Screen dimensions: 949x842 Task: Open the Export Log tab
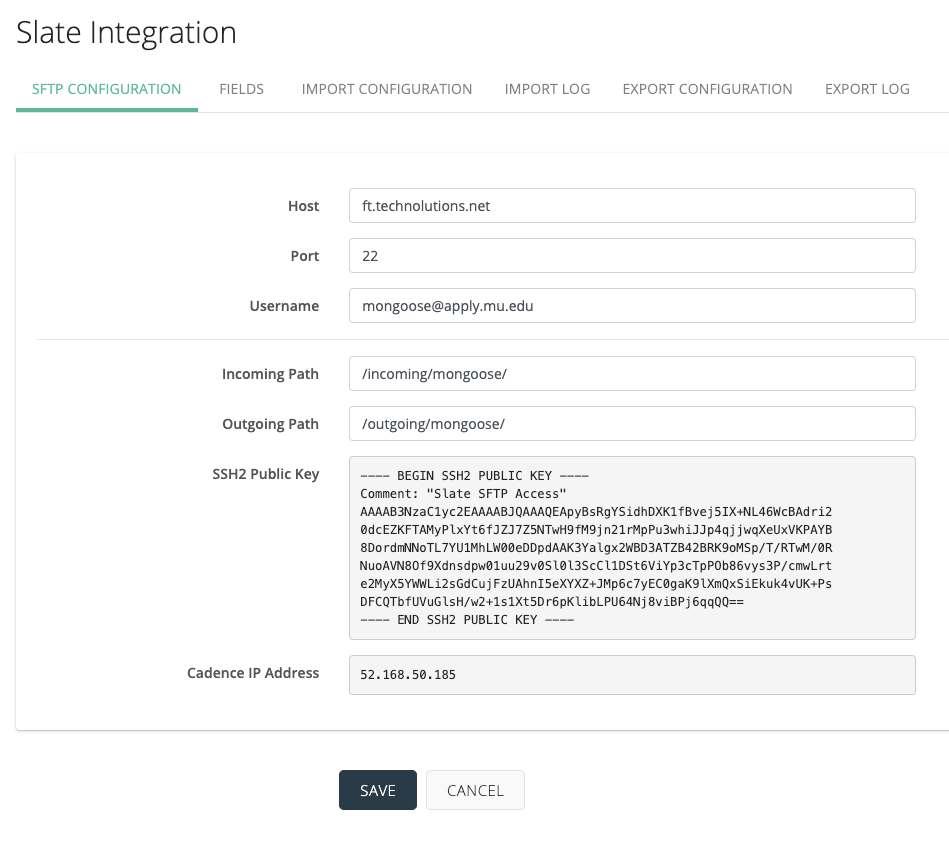[867, 89]
